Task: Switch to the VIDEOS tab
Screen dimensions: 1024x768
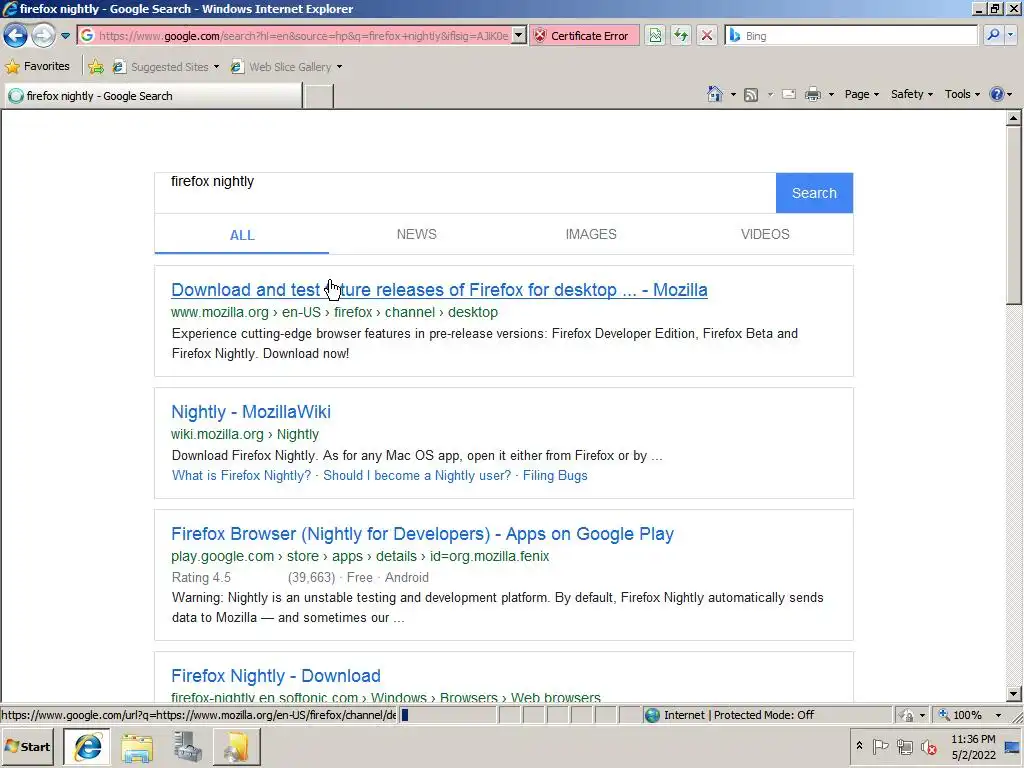Action: 765,234
